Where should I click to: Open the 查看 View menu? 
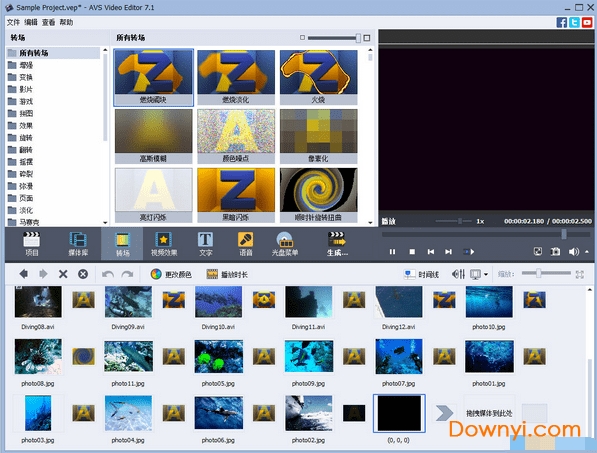point(48,22)
